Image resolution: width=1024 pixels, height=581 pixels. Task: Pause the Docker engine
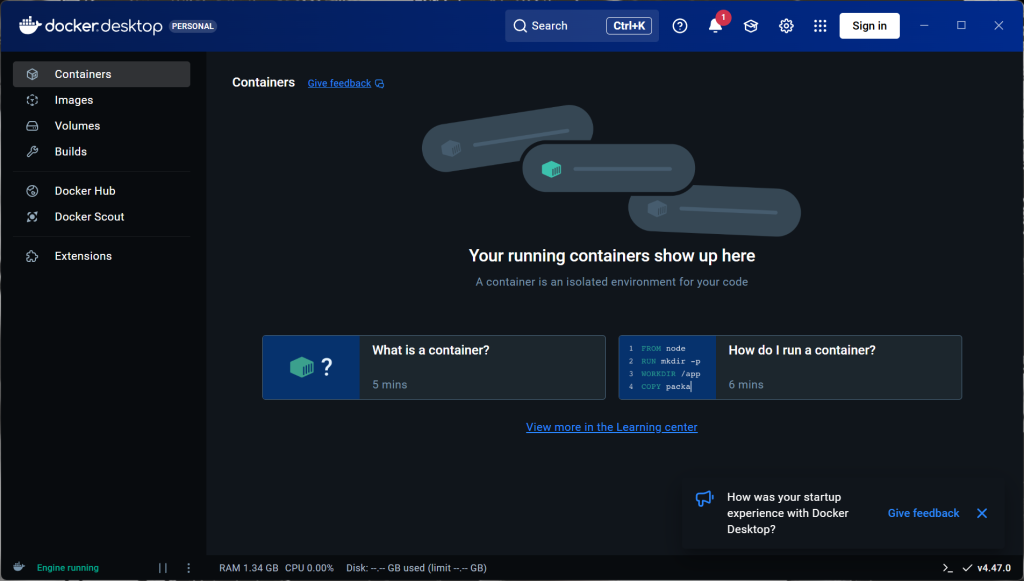(163, 568)
